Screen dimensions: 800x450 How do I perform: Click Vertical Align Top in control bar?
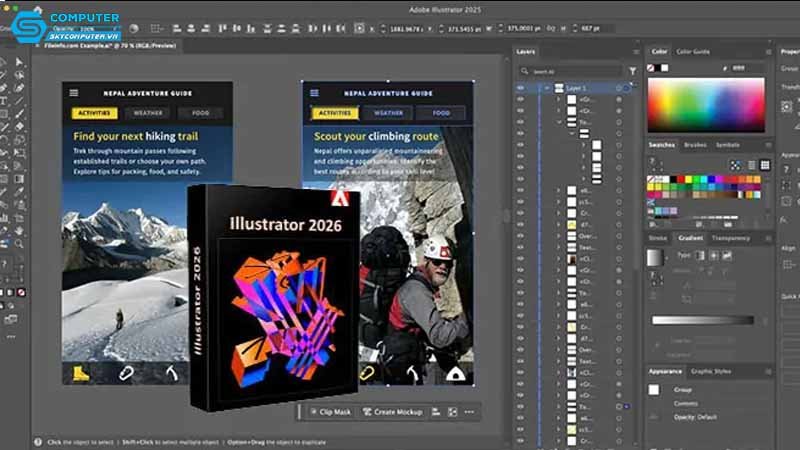(222, 29)
